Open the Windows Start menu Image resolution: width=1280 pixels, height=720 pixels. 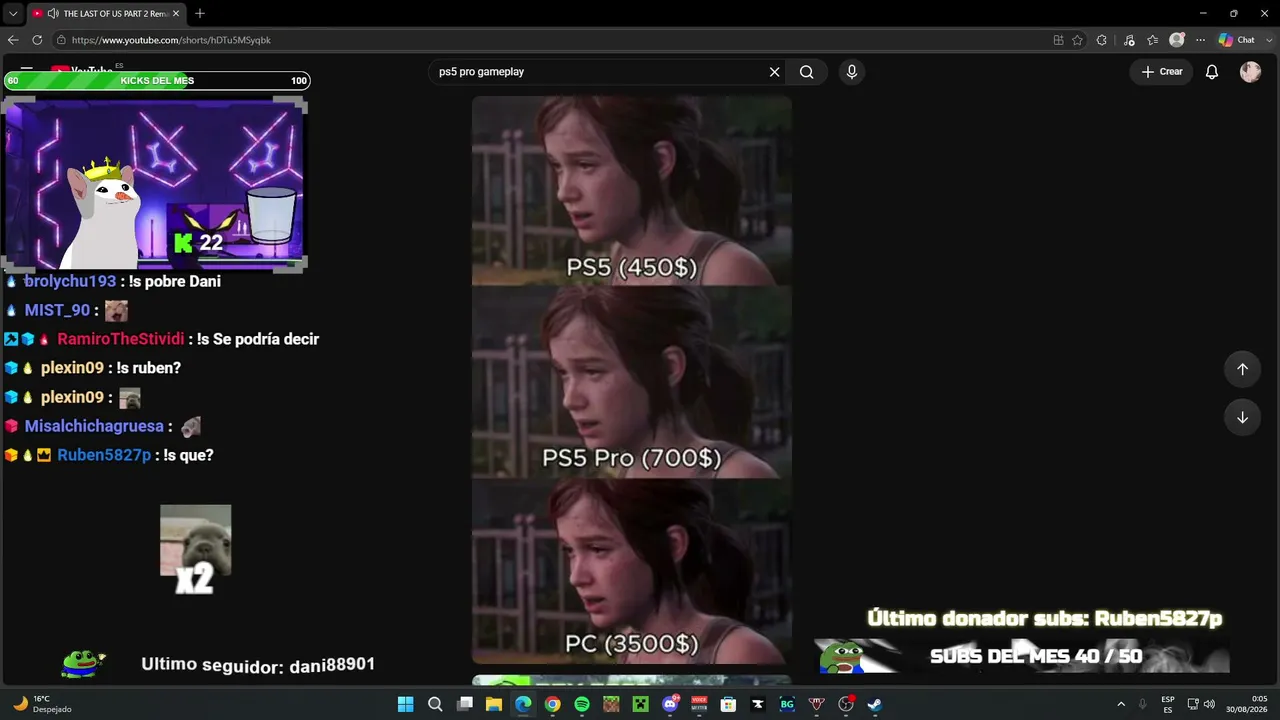(405, 704)
